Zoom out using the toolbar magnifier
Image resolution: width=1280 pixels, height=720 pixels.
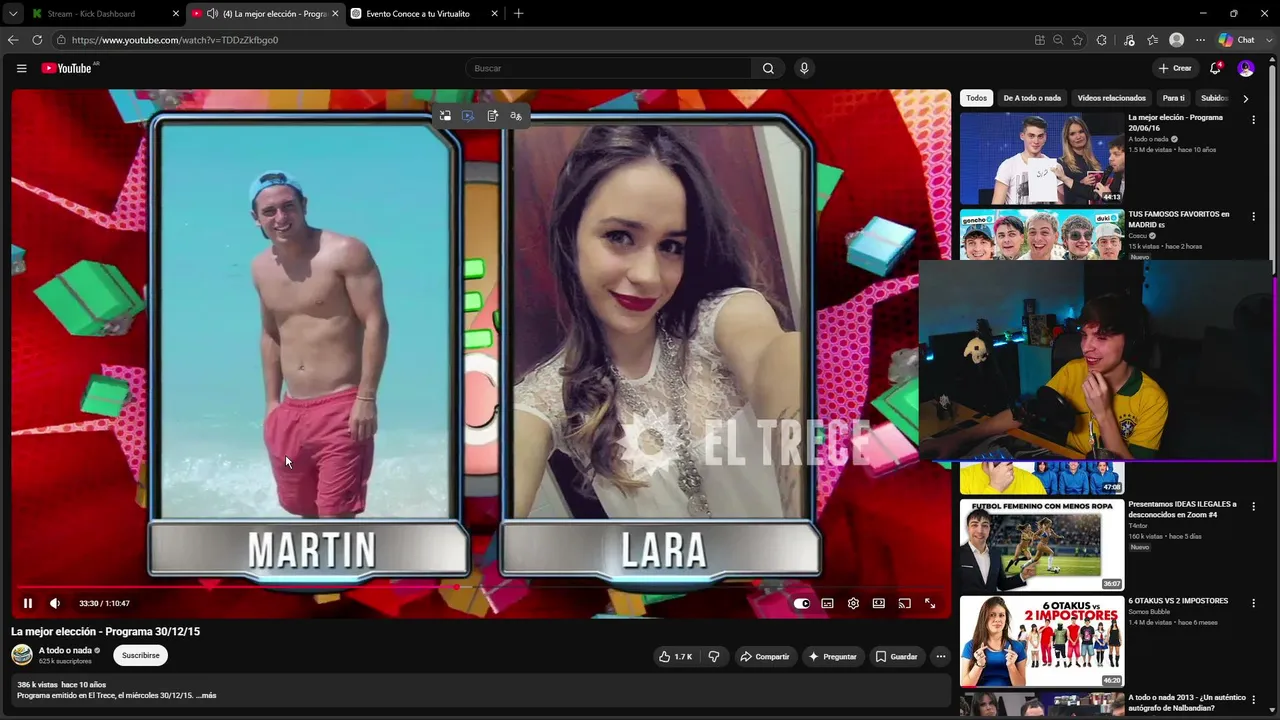point(1058,40)
